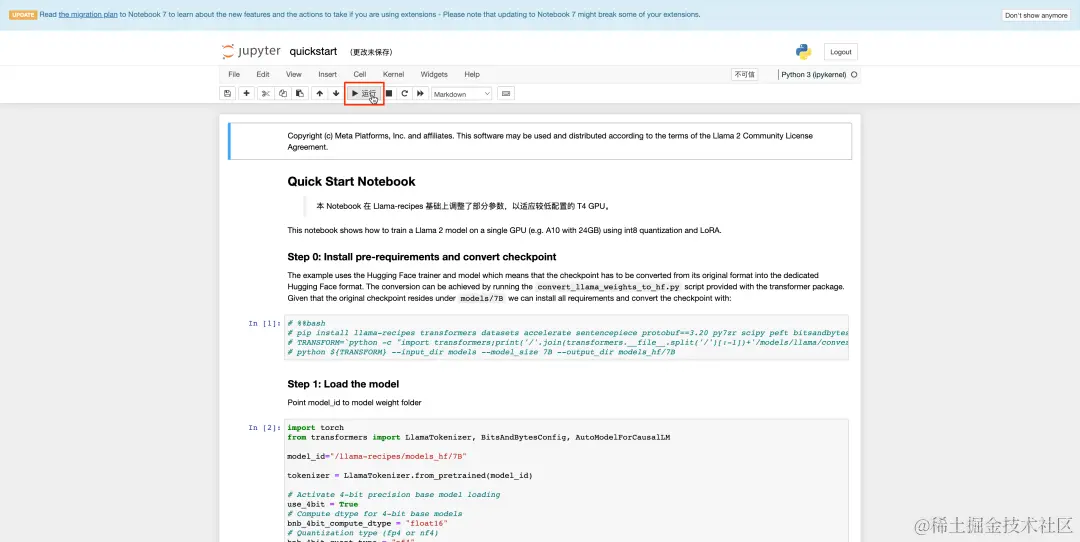Open the migration plan link
This screenshot has height=542, width=1080.
88,14
